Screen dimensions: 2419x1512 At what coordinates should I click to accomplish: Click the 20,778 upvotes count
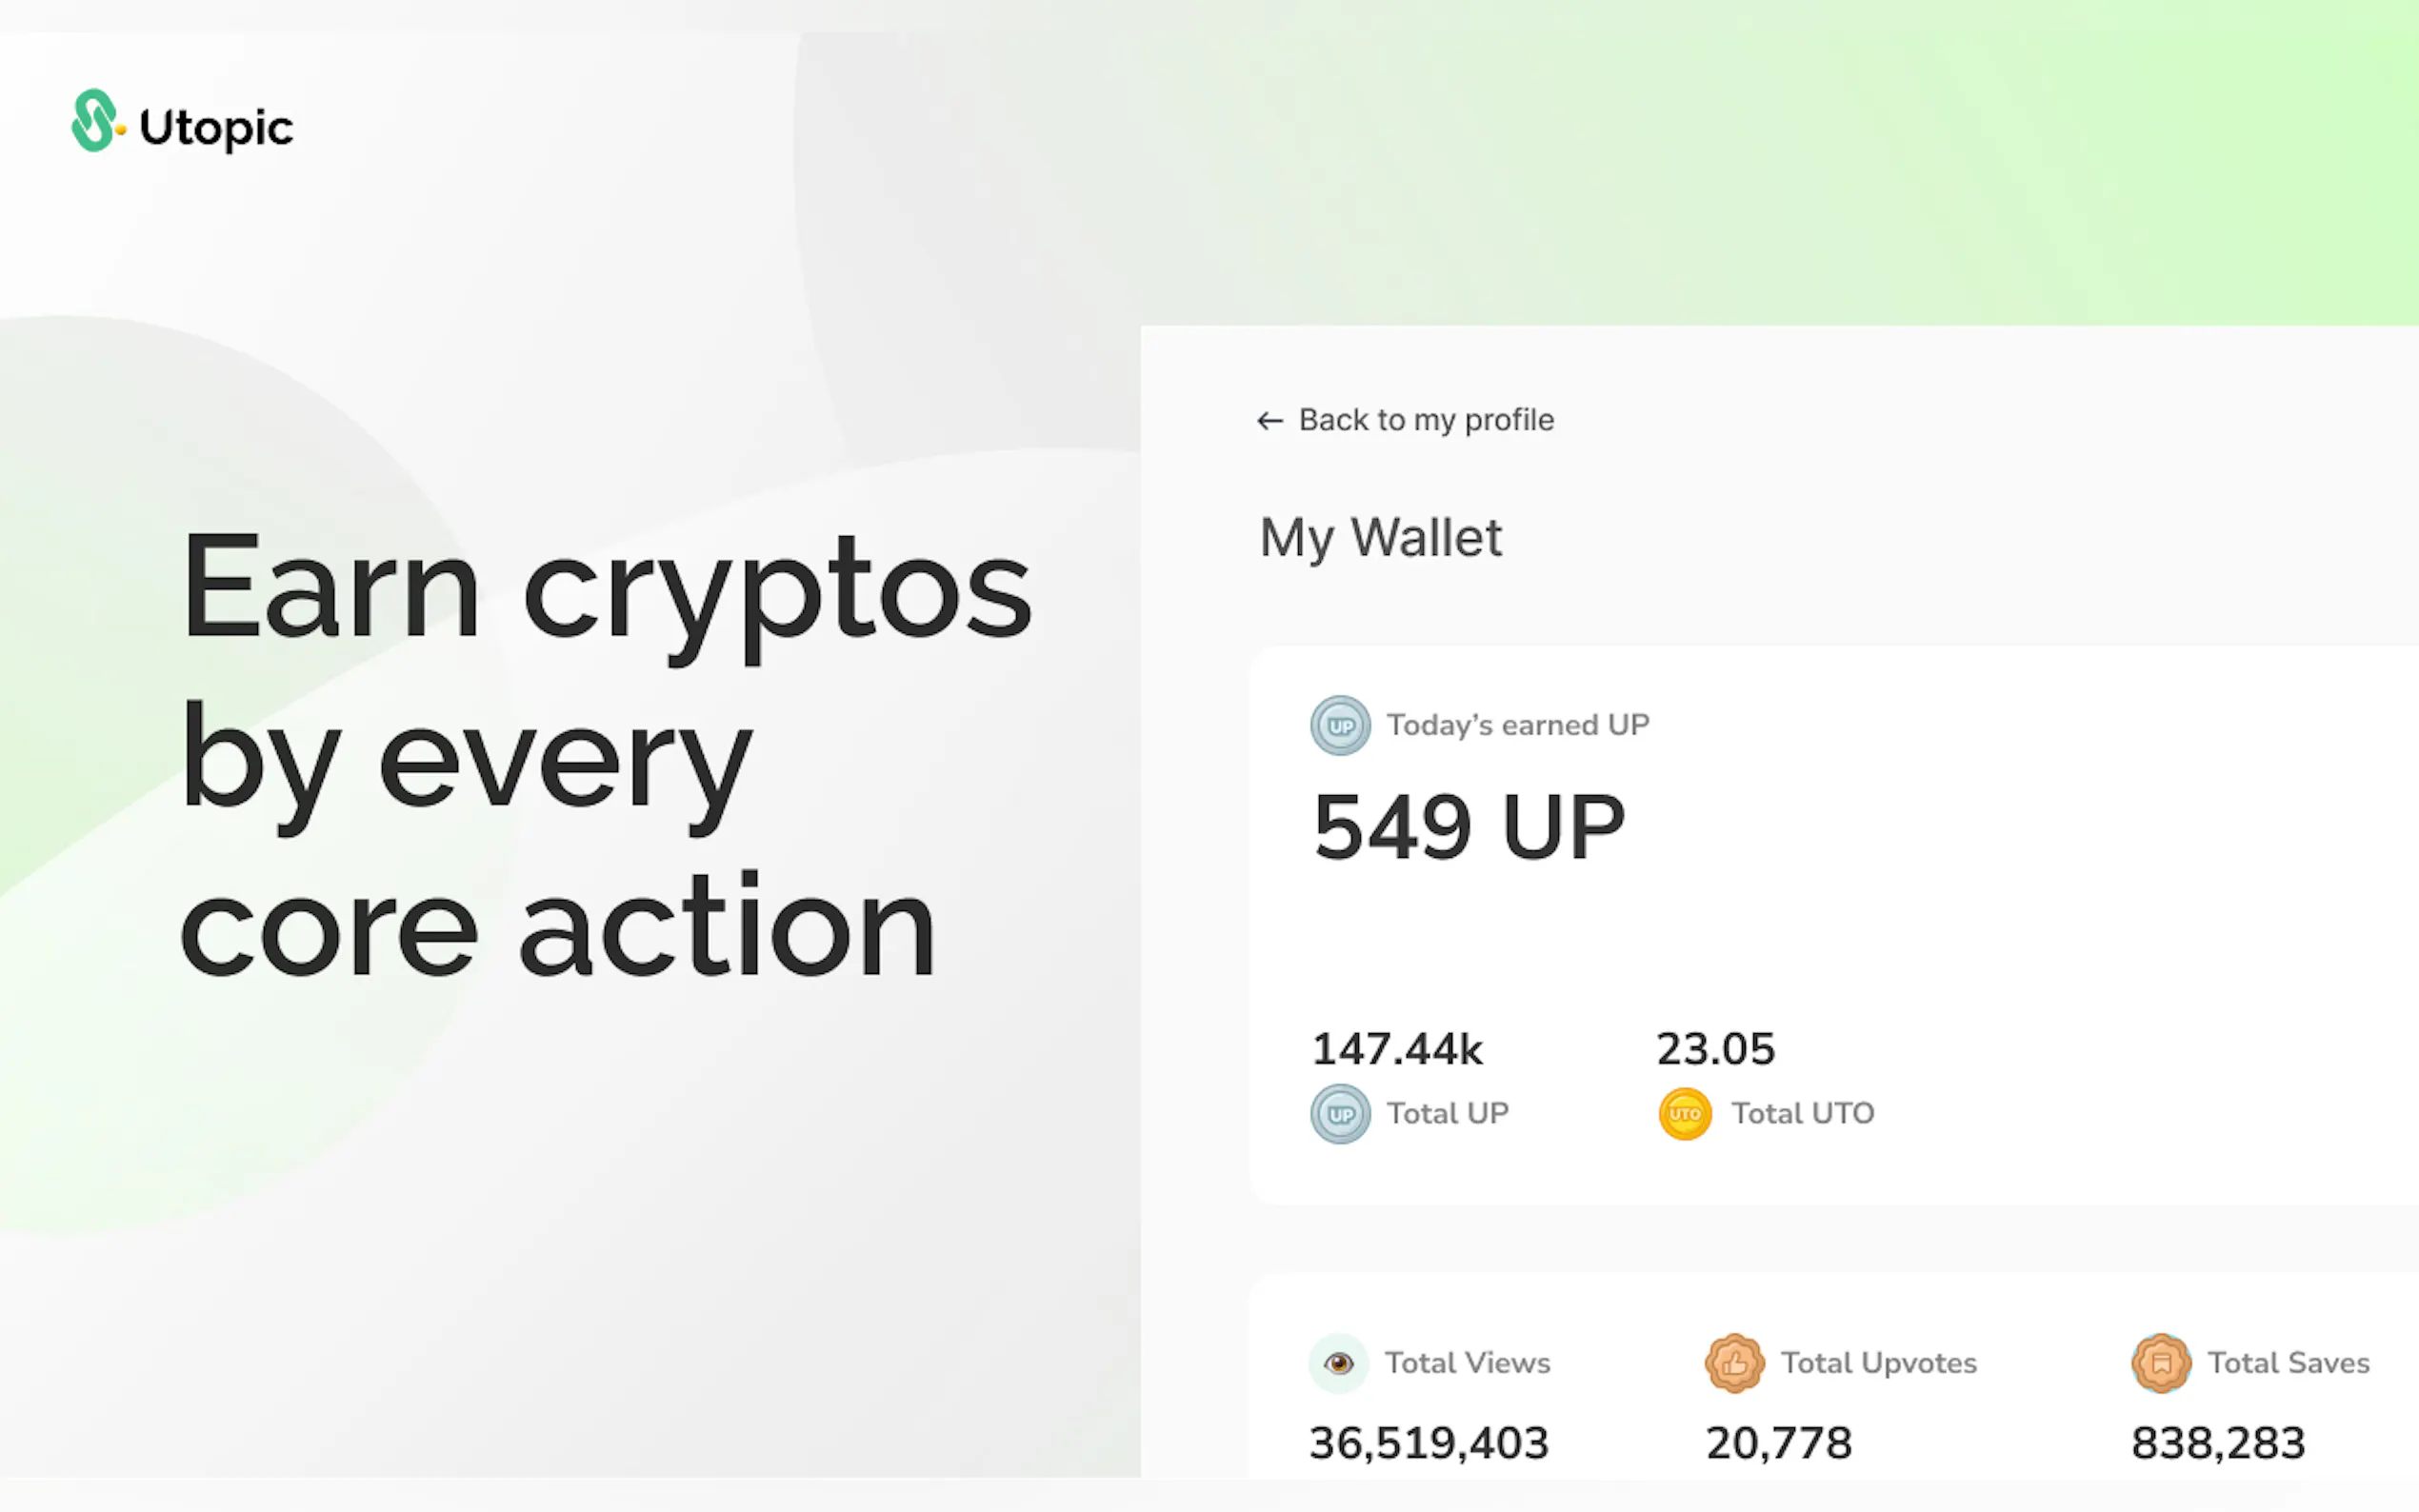pos(1778,1443)
